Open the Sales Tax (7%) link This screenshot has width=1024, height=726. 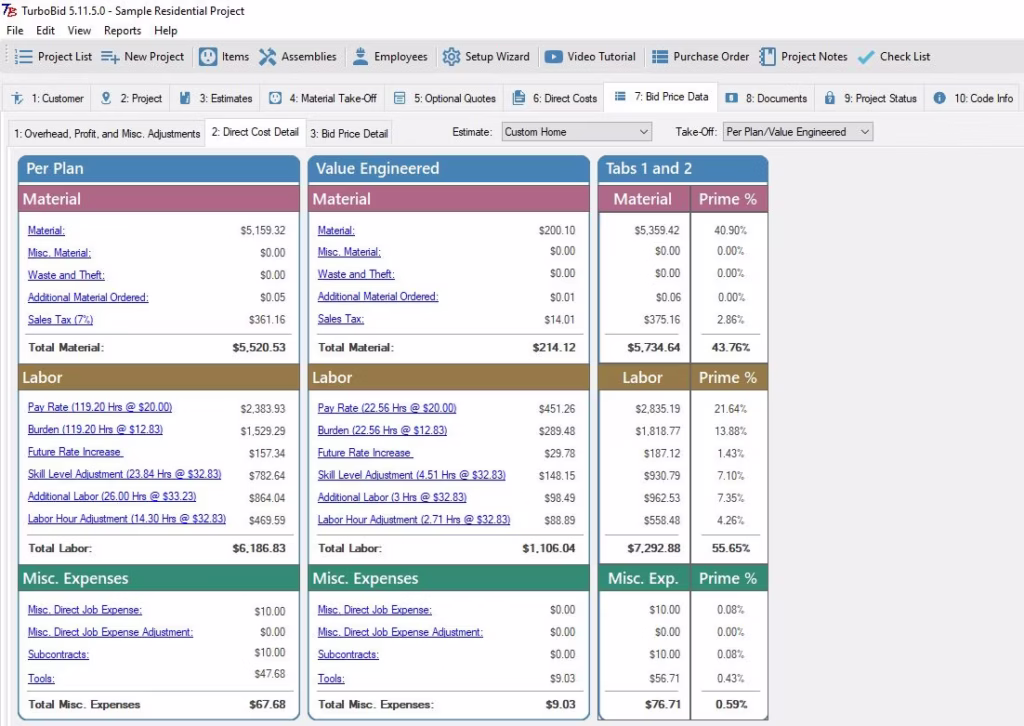pos(60,319)
